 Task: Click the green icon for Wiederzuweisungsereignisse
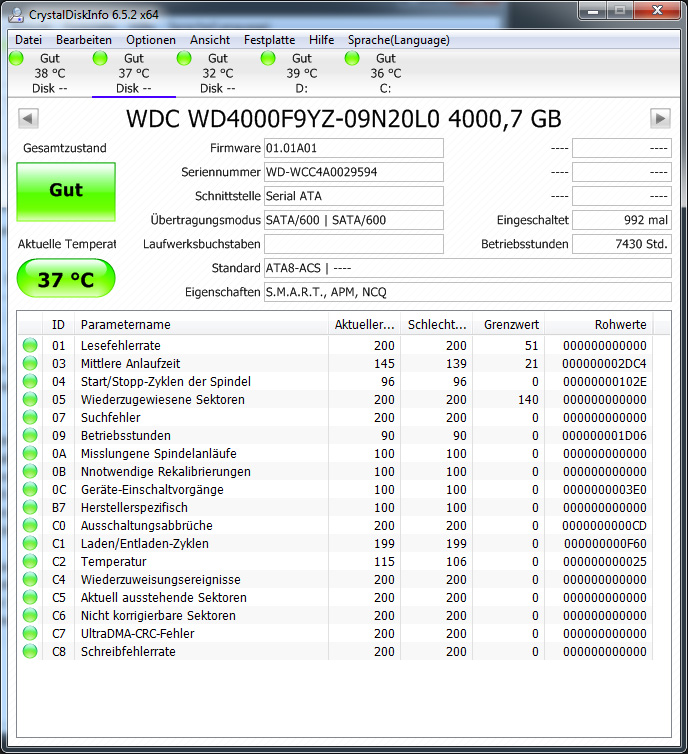coord(30,579)
